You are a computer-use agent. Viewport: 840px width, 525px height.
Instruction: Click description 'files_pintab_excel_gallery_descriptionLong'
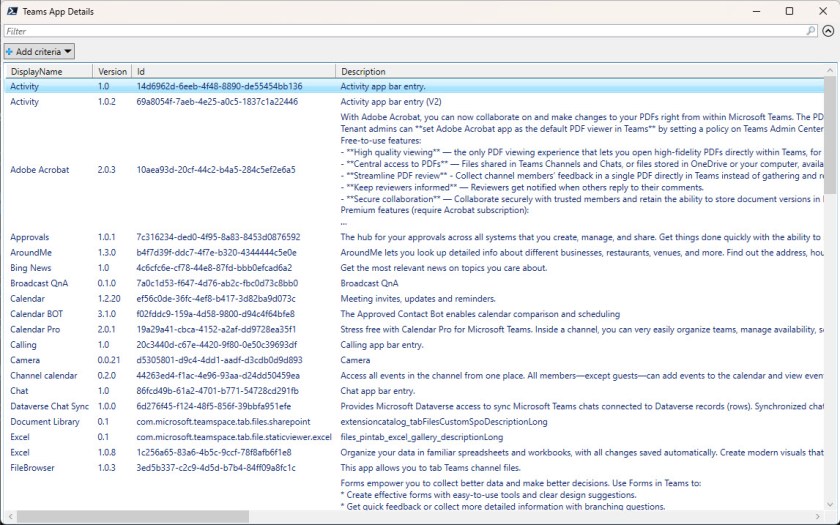(422, 437)
